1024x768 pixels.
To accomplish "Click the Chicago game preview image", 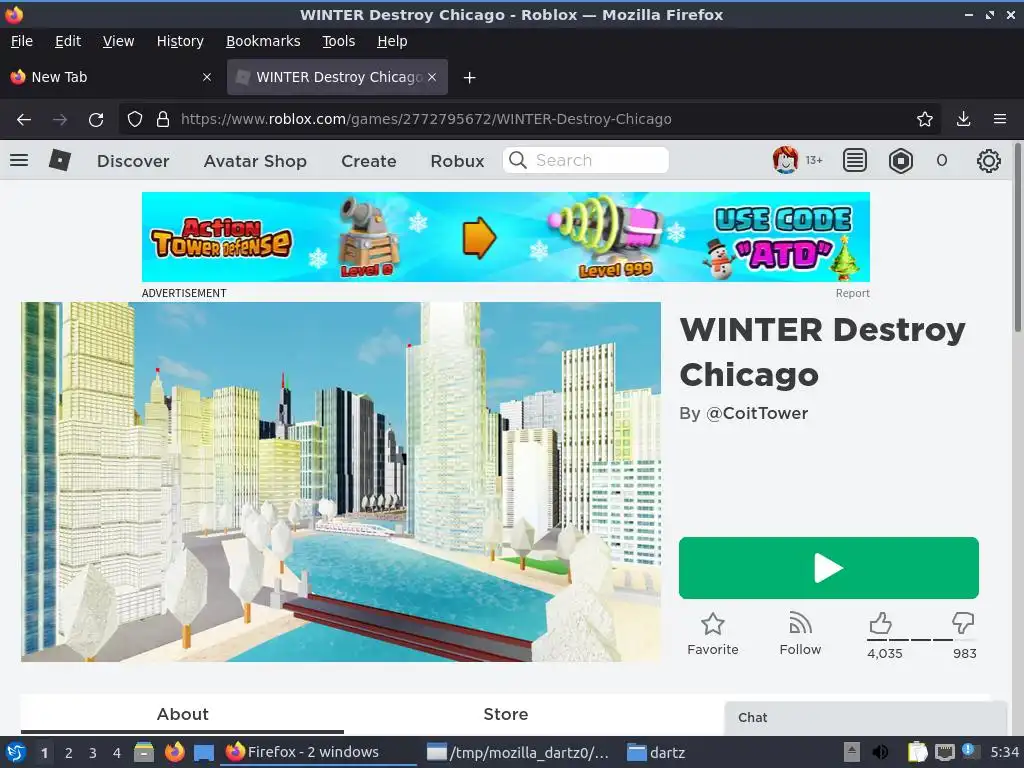I will click(x=341, y=482).
